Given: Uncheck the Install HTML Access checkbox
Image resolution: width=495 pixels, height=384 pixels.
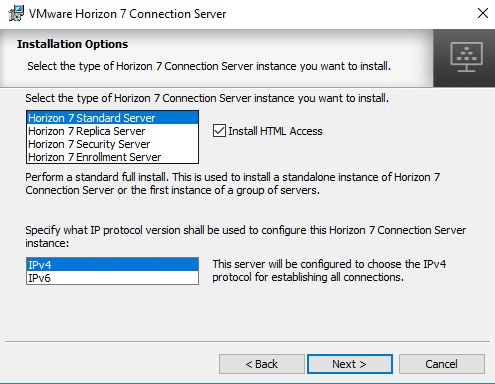Looking at the screenshot, I should pos(219,131).
